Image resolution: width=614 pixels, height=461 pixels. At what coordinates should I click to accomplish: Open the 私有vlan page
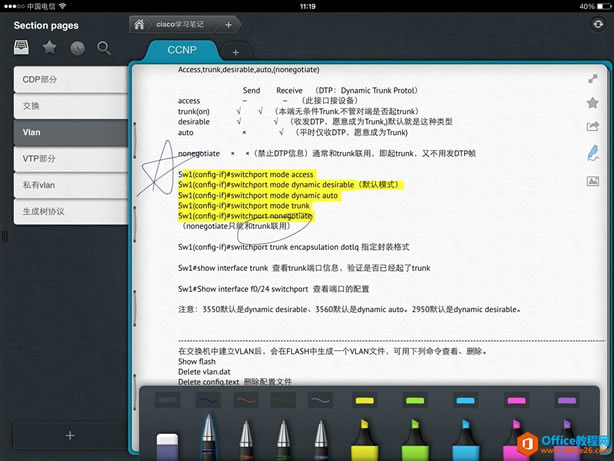click(x=71, y=185)
